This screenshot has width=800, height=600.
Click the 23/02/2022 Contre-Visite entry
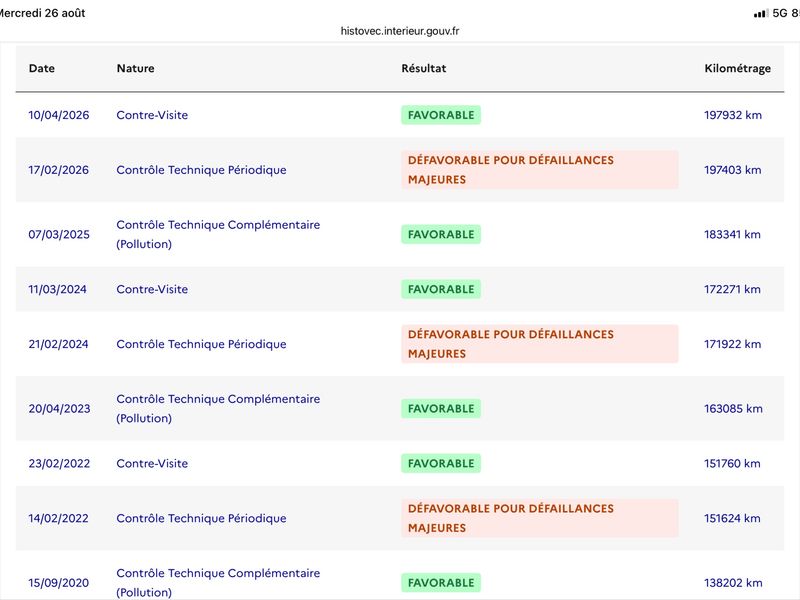pos(152,464)
